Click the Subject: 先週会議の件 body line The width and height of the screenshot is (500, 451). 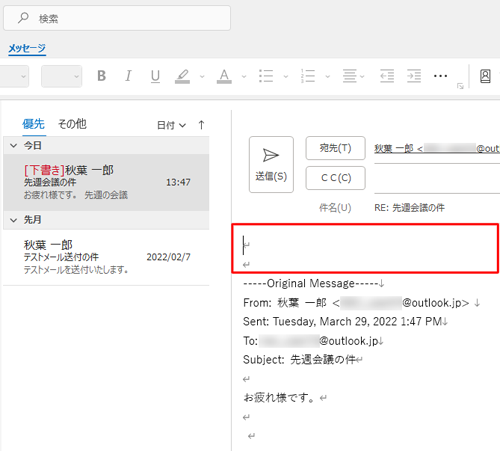point(303,360)
